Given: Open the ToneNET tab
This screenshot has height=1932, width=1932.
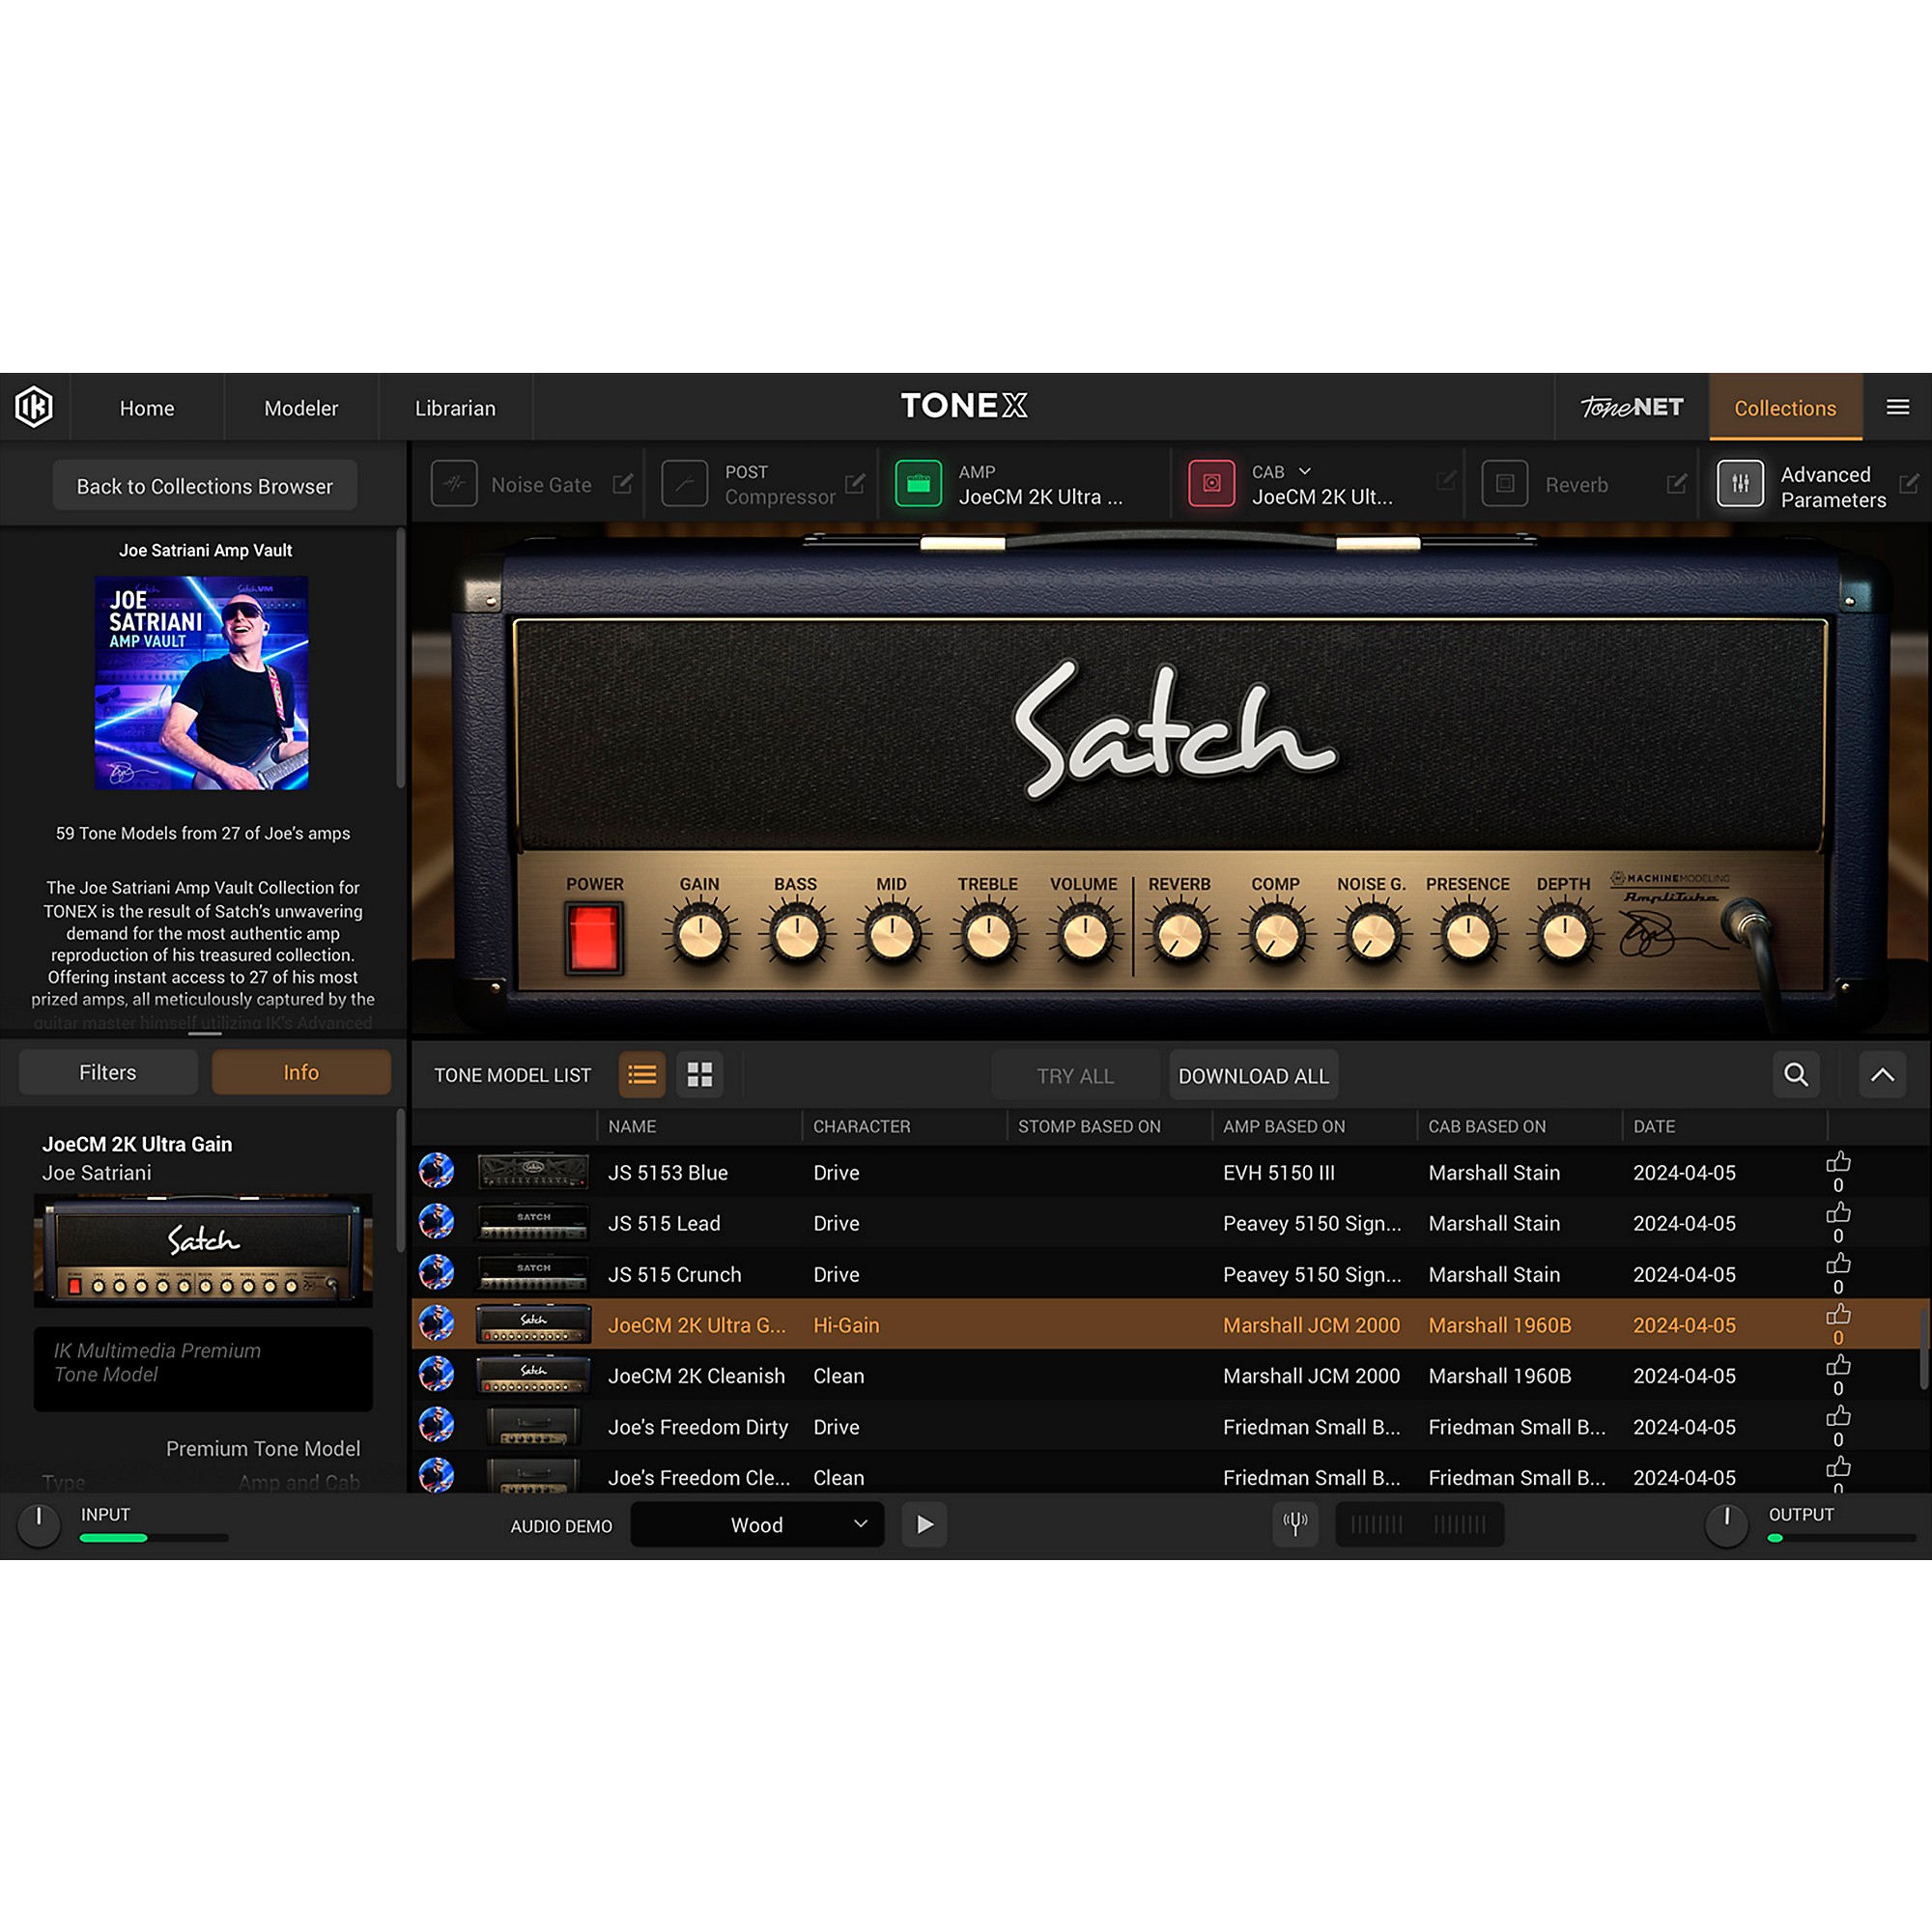Looking at the screenshot, I should point(1632,408).
